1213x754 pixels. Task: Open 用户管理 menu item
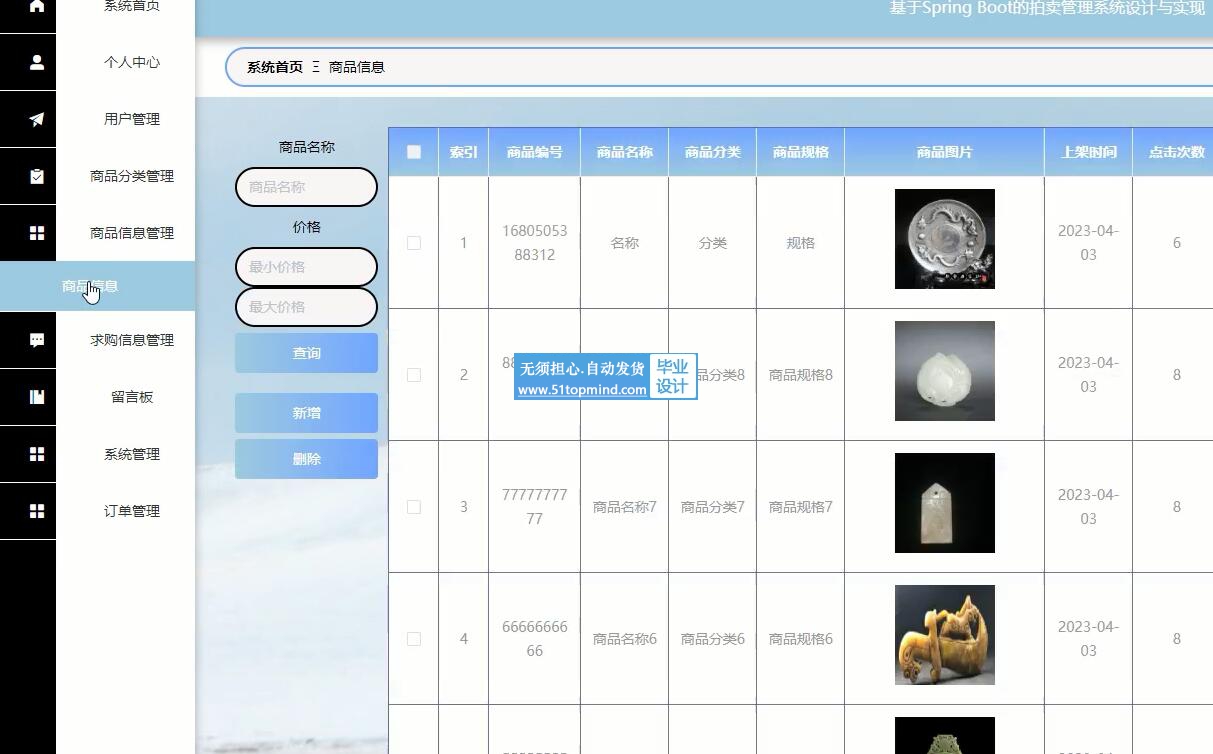click(132, 119)
